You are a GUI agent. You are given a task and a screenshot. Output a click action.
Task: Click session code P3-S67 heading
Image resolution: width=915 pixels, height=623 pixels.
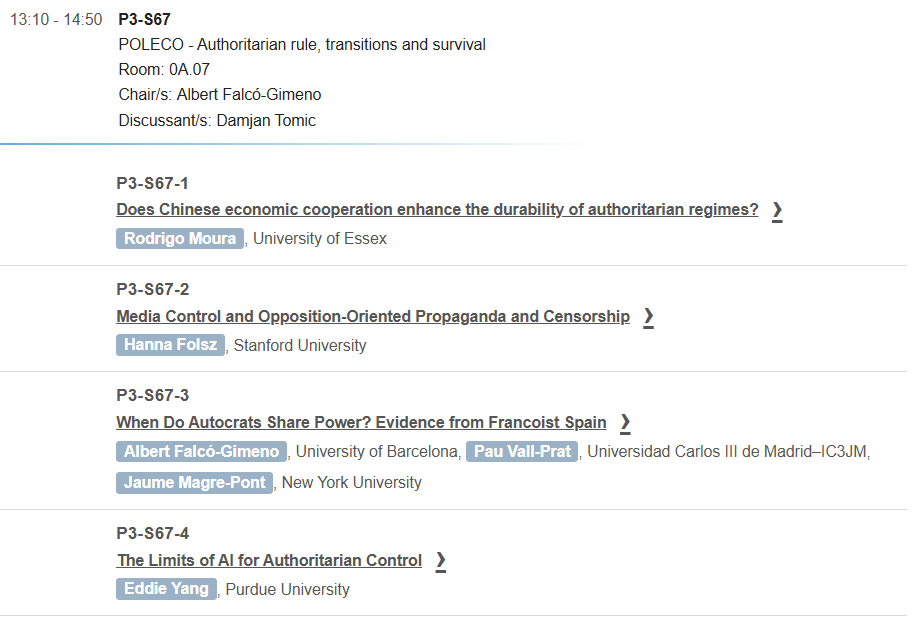(144, 19)
